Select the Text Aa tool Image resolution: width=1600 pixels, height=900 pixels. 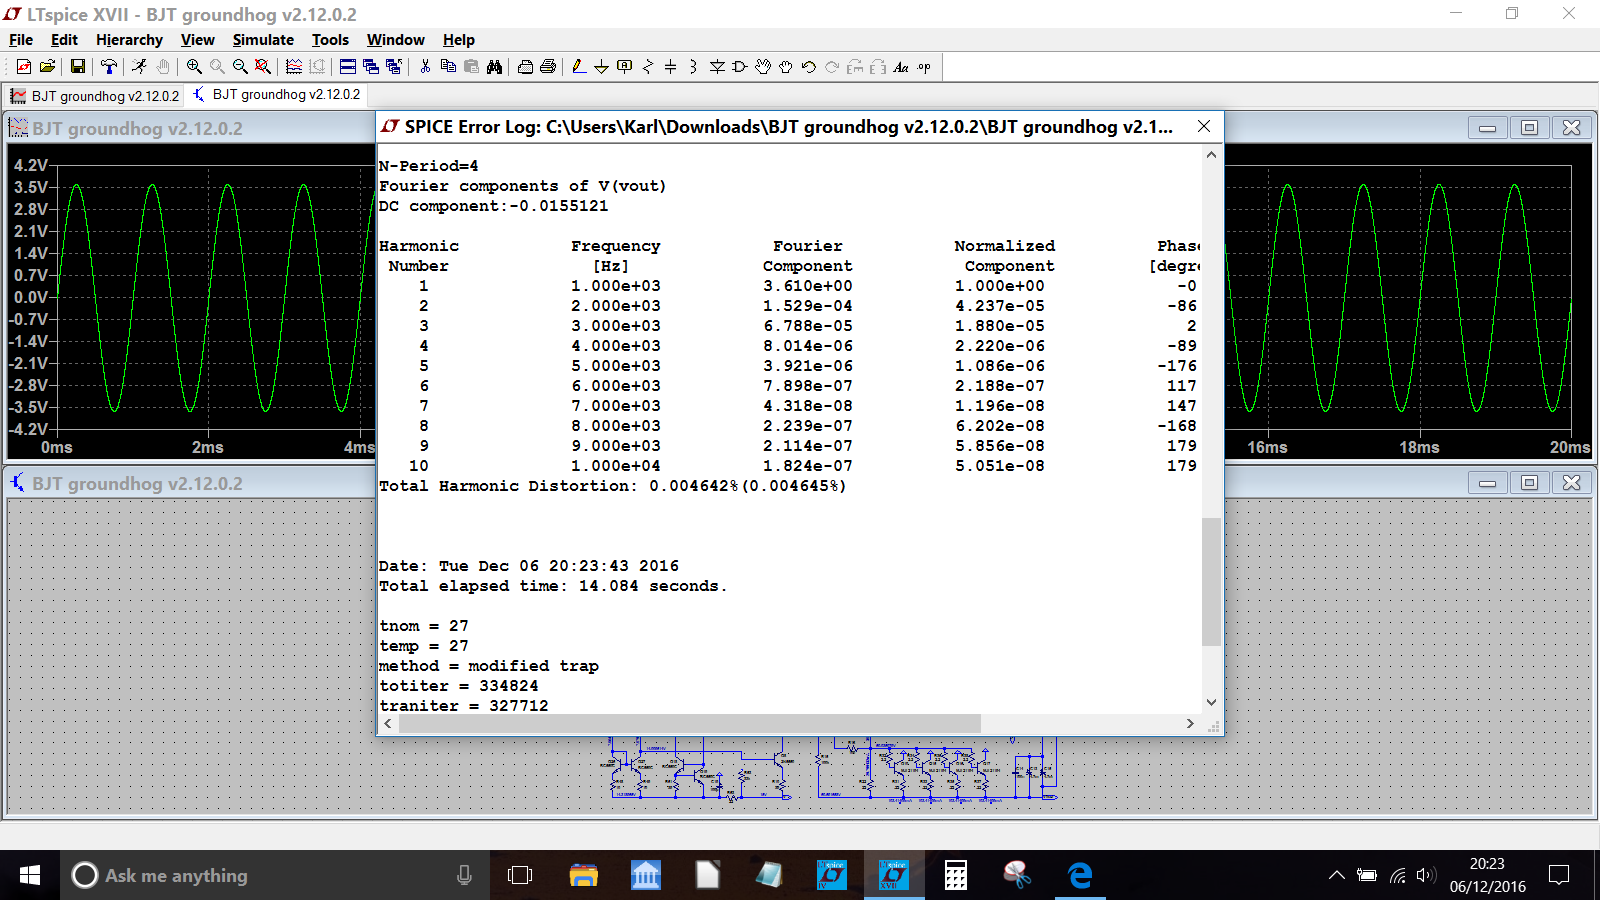click(x=901, y=67)
